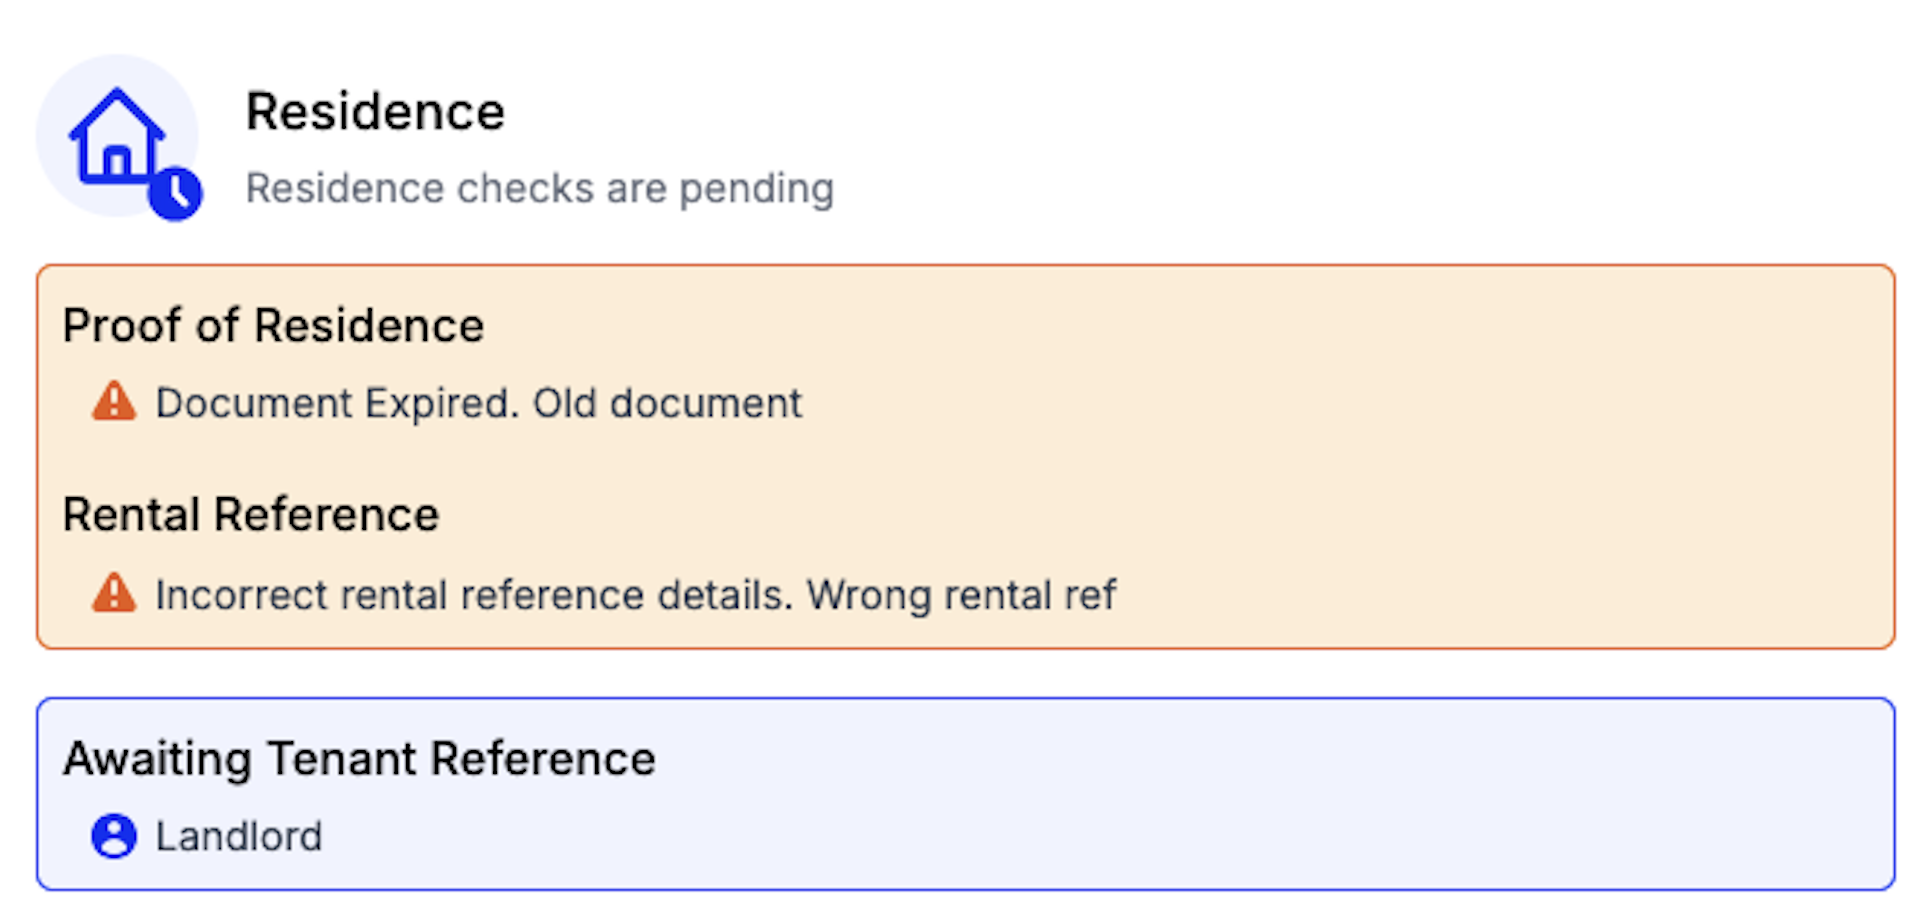Toggle the Proof of Residence check status

(273, 326)
